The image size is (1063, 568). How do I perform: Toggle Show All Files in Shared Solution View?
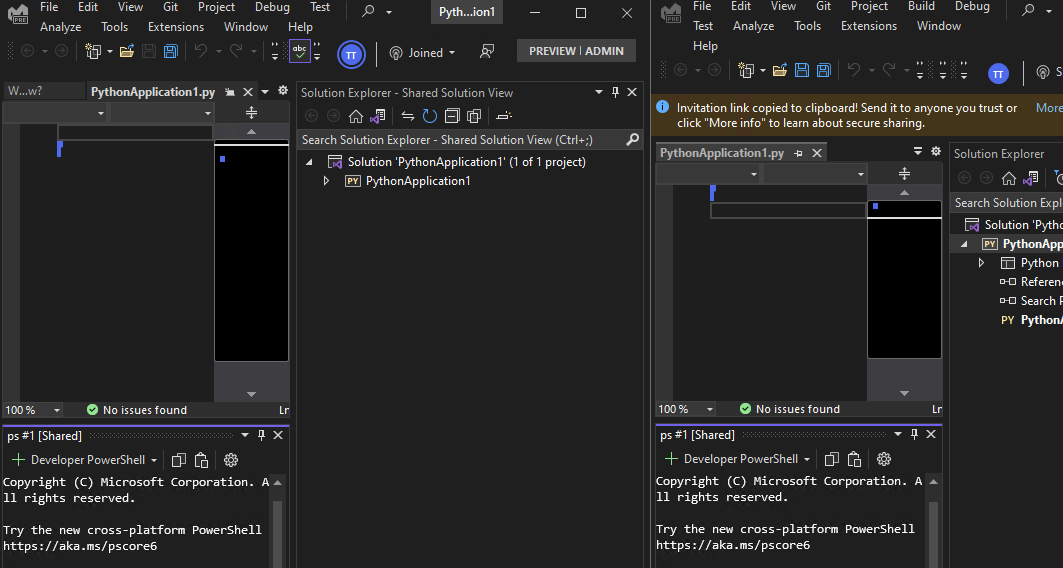pos(474,116)
